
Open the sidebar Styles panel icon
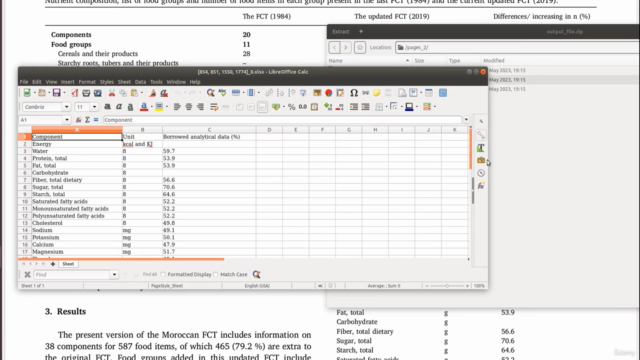481,148
